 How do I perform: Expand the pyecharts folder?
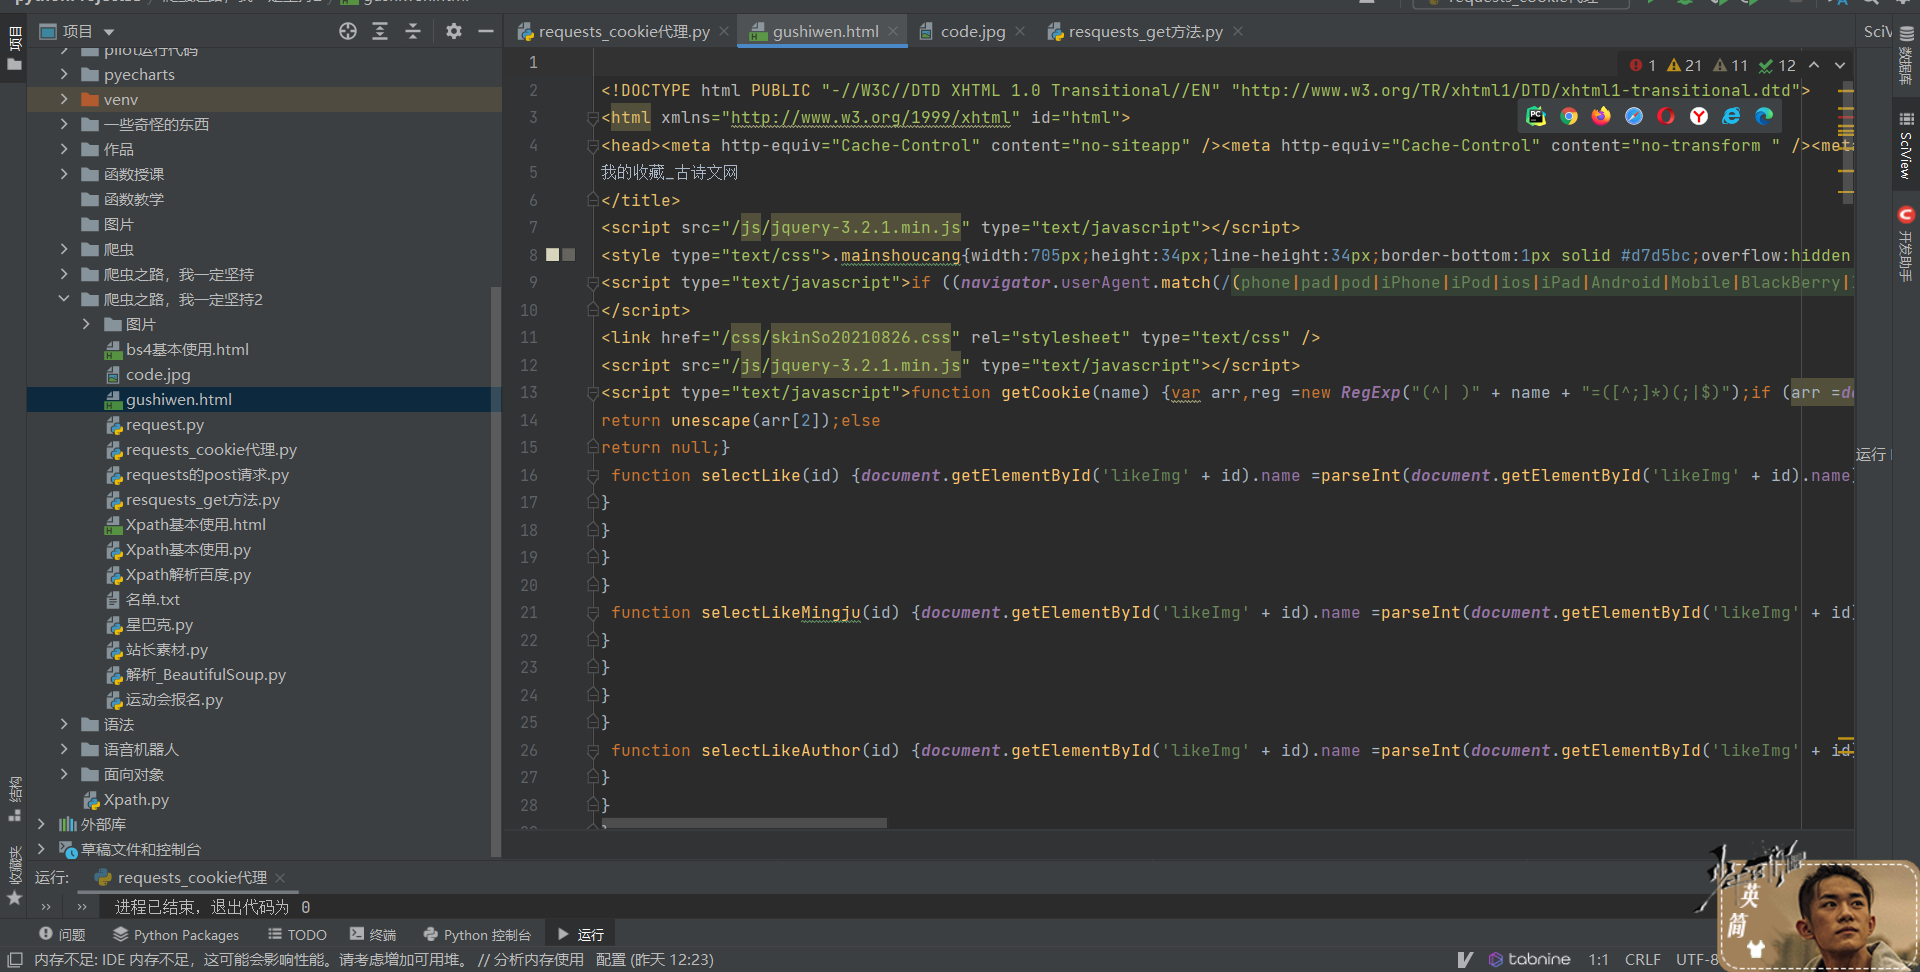pos(64,74)
